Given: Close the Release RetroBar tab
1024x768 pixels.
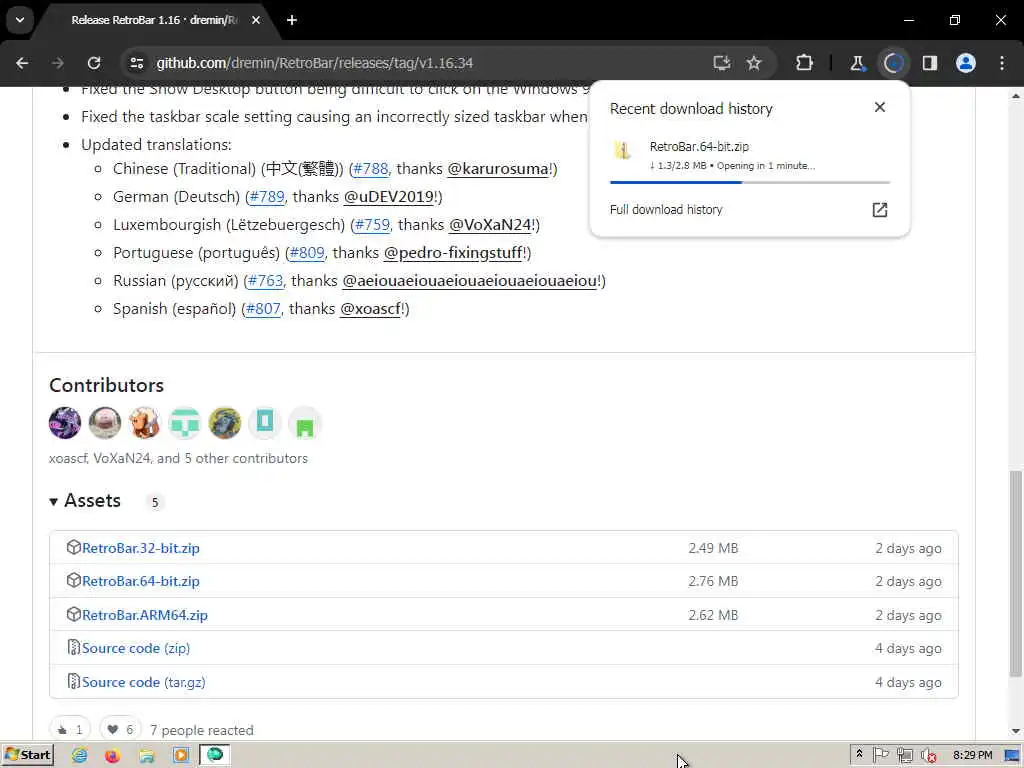Looking at the screenshot, I should coord(256,20).
